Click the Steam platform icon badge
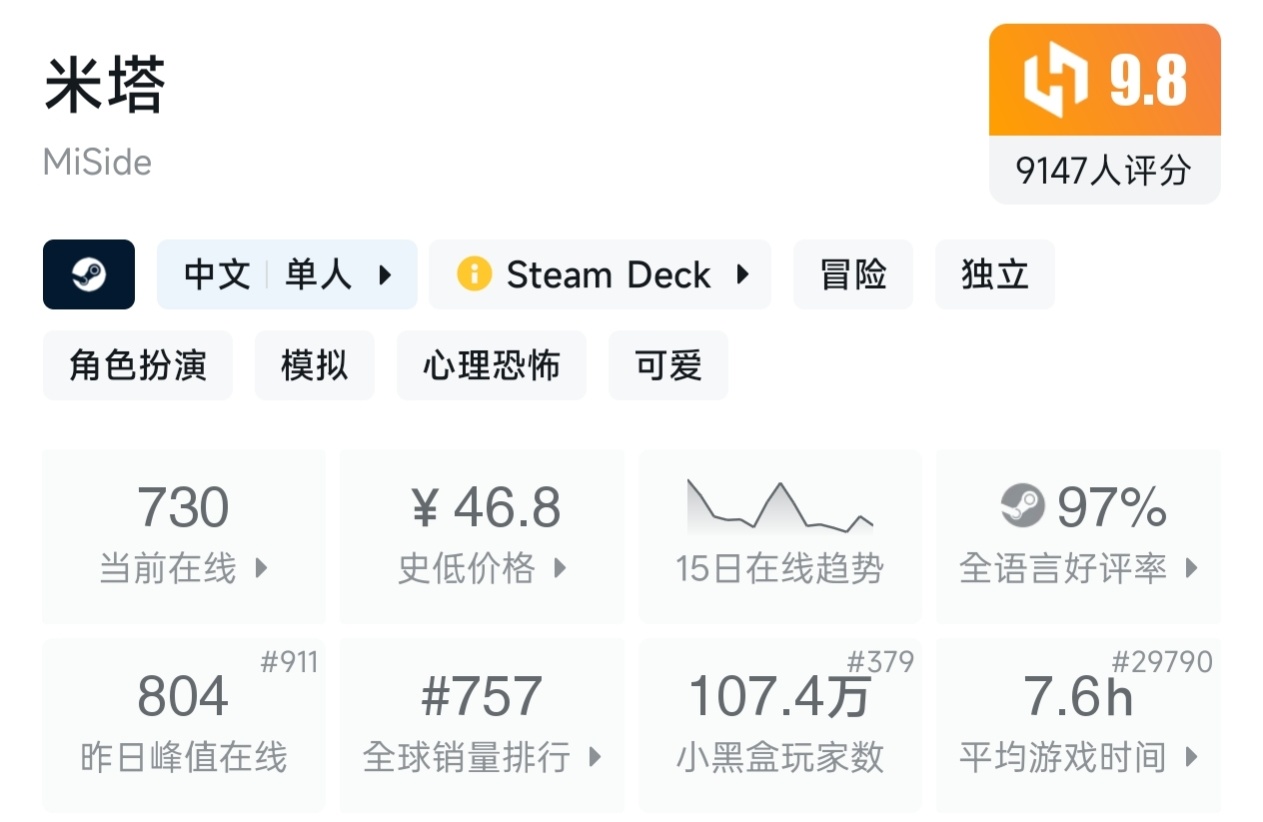 (89, 274)
